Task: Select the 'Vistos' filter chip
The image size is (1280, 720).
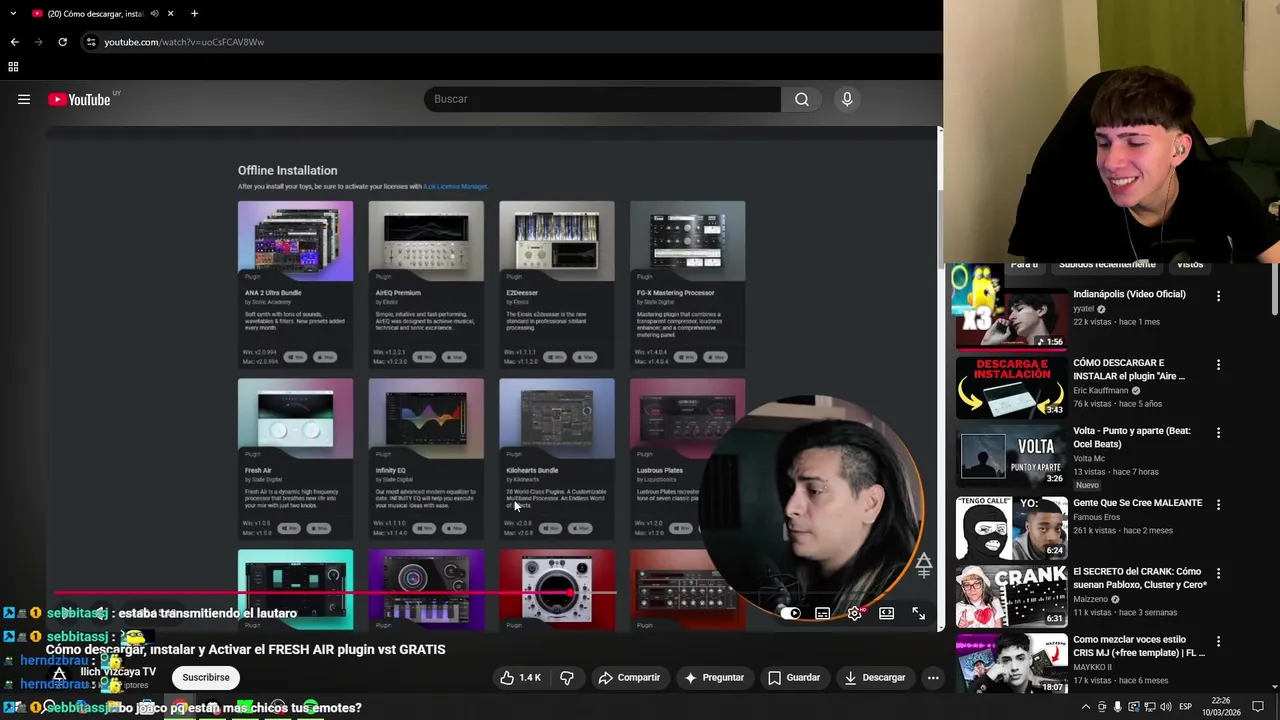Action: pos(1190,264)
